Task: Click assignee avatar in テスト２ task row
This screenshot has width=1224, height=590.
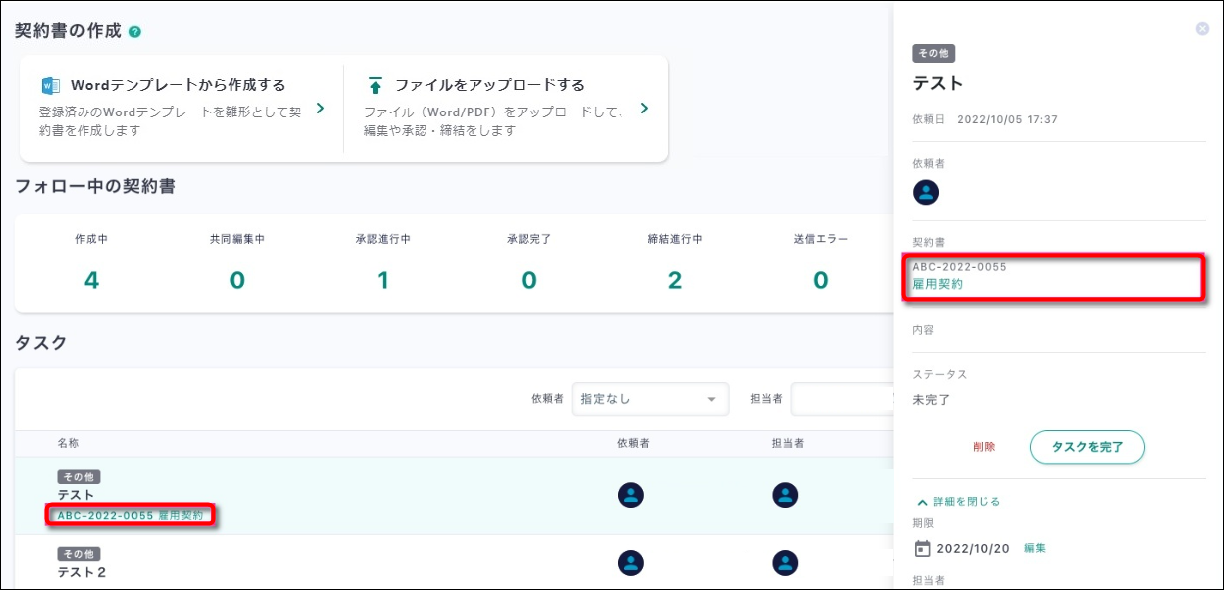Action: point(785,562)
